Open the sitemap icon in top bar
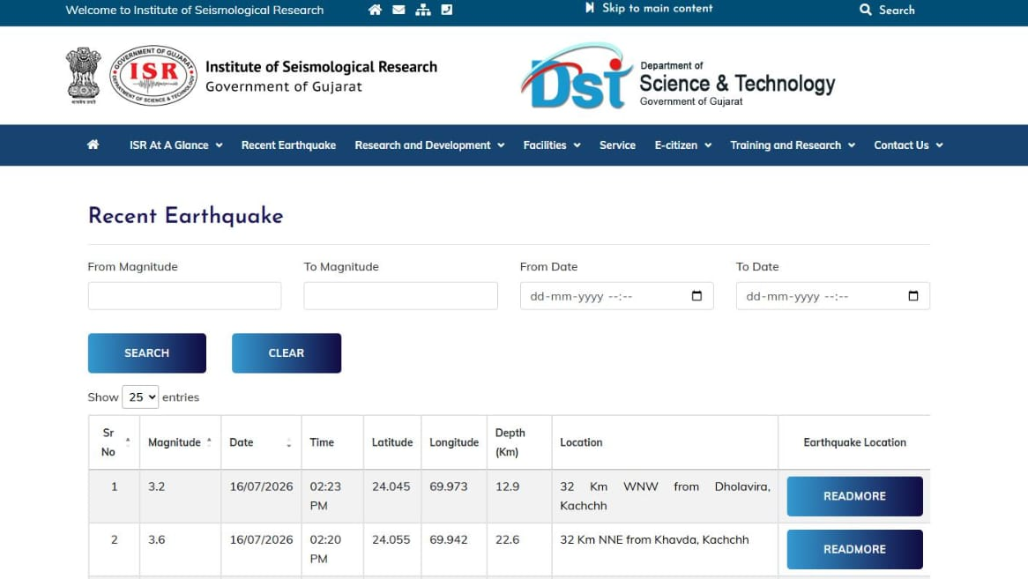This screenshot has width=1028, height=579. click(423, 10)
